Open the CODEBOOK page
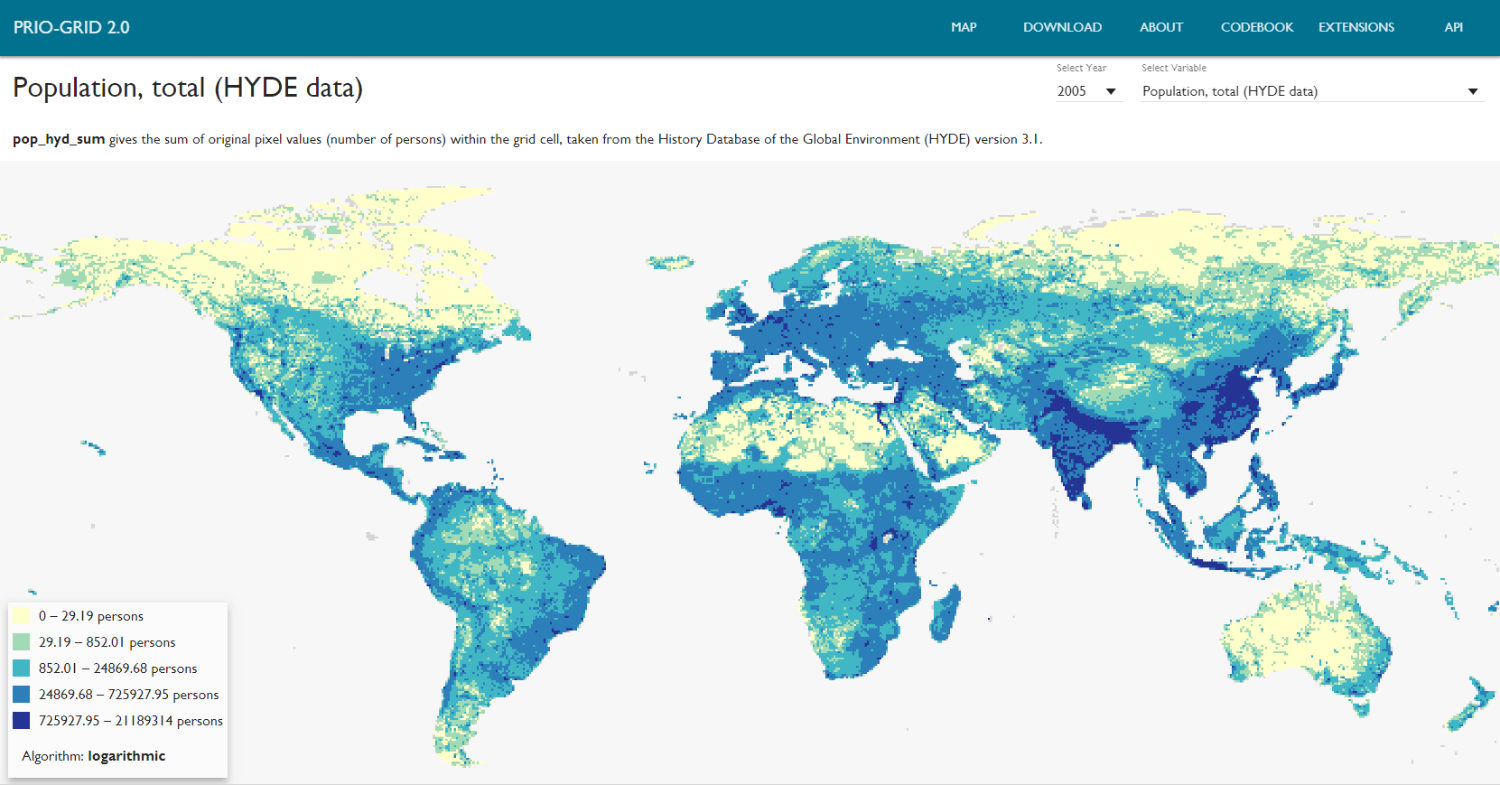The width and height of the screenshot is (1500, 785). 1257,27
